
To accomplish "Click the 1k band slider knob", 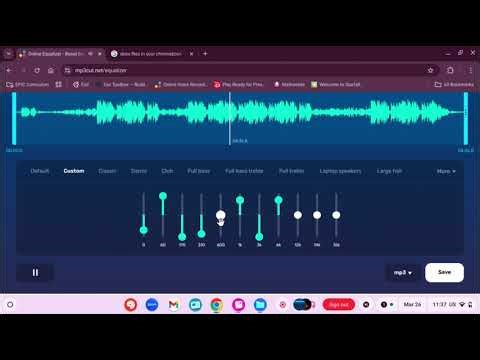I will pos(240,200).
